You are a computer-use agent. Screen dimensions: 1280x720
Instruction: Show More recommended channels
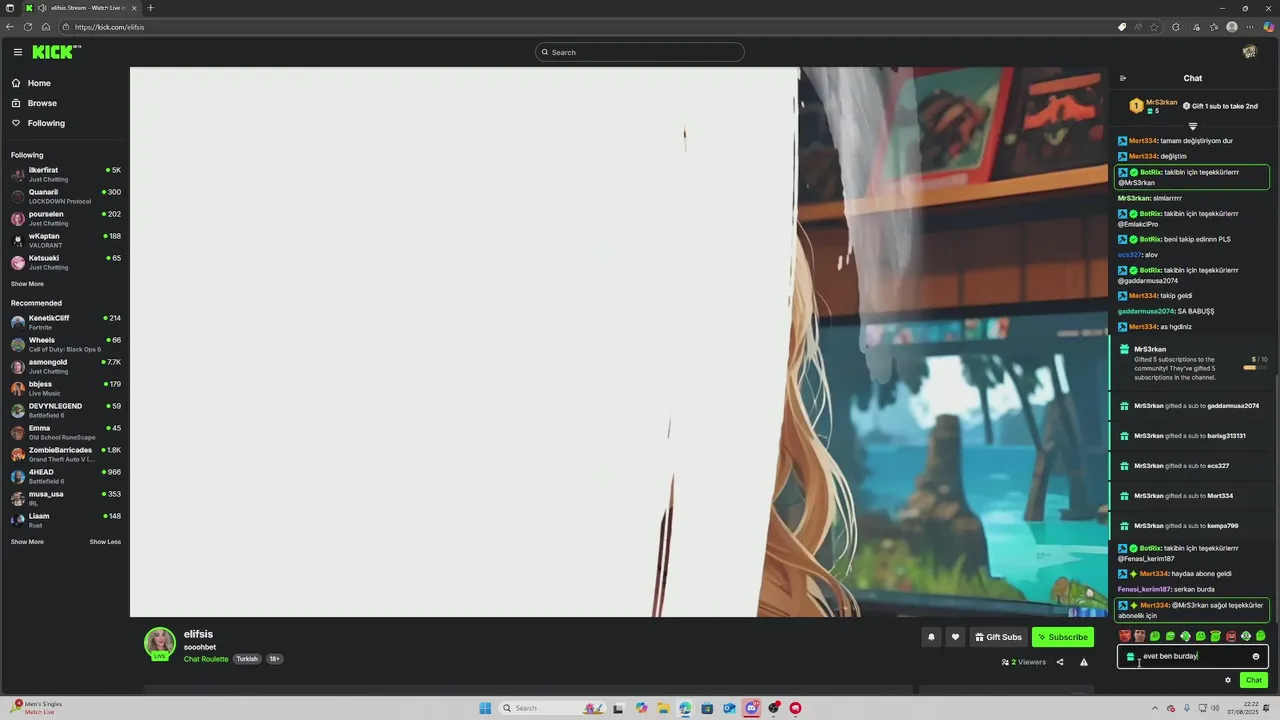click(27, 542)
